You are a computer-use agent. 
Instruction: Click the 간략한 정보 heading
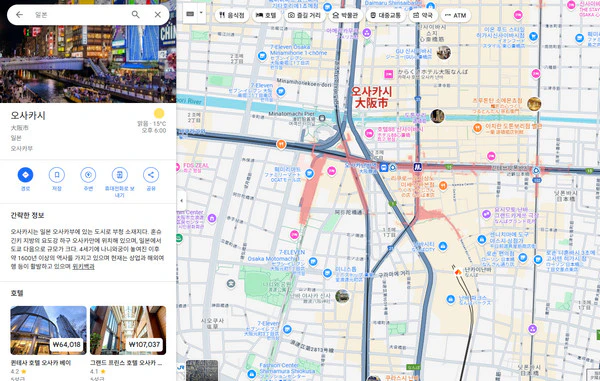pyautogui.click(x=27, y=215)
